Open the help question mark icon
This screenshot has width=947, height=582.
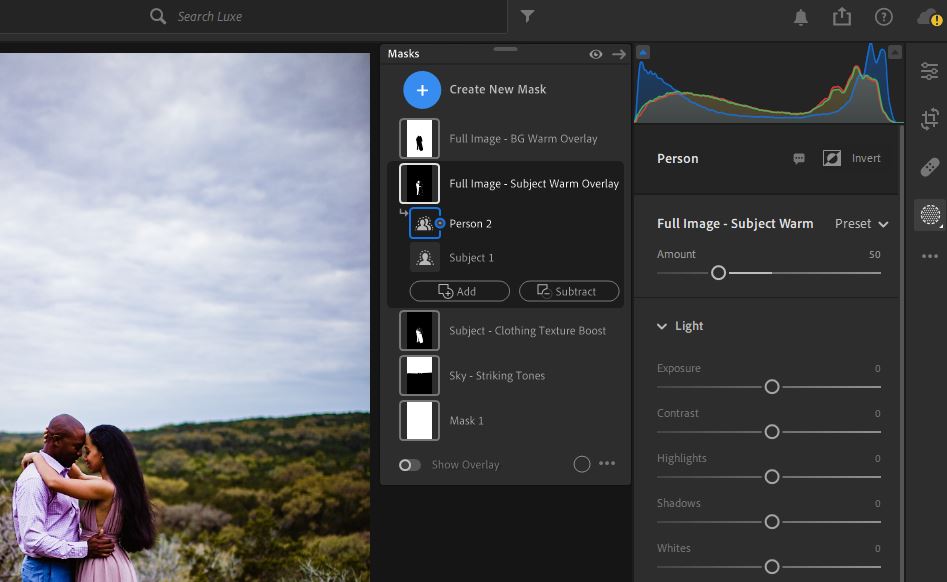(x=883, y=17)
